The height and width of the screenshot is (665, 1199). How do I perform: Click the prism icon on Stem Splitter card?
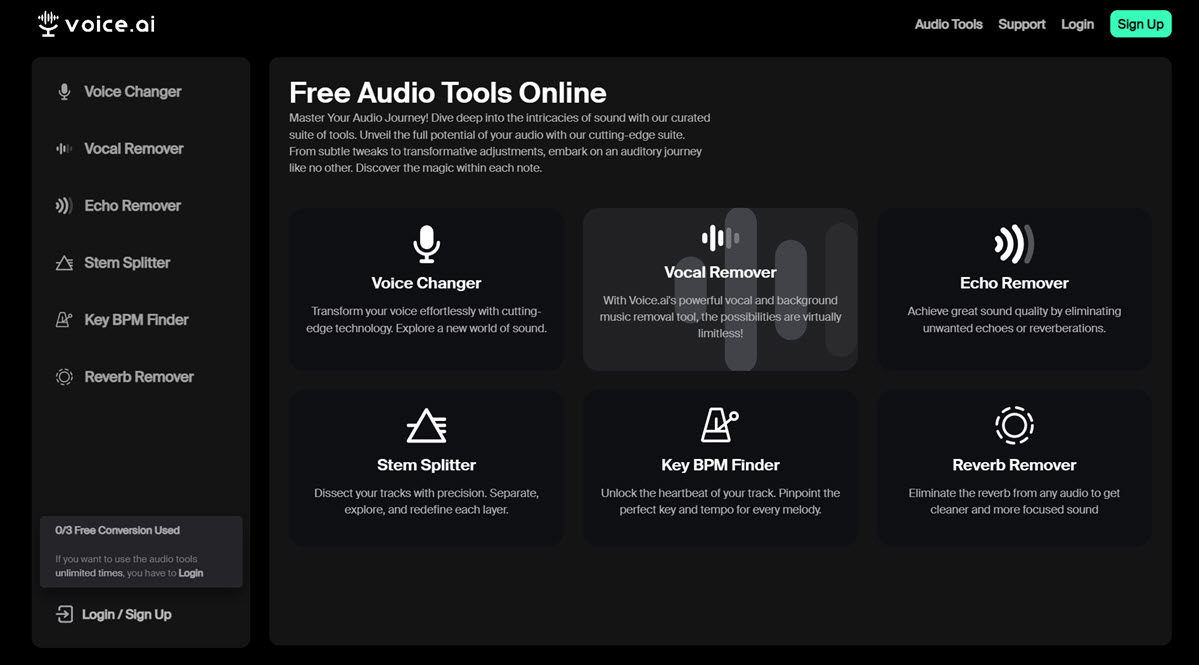click(426, 427)
